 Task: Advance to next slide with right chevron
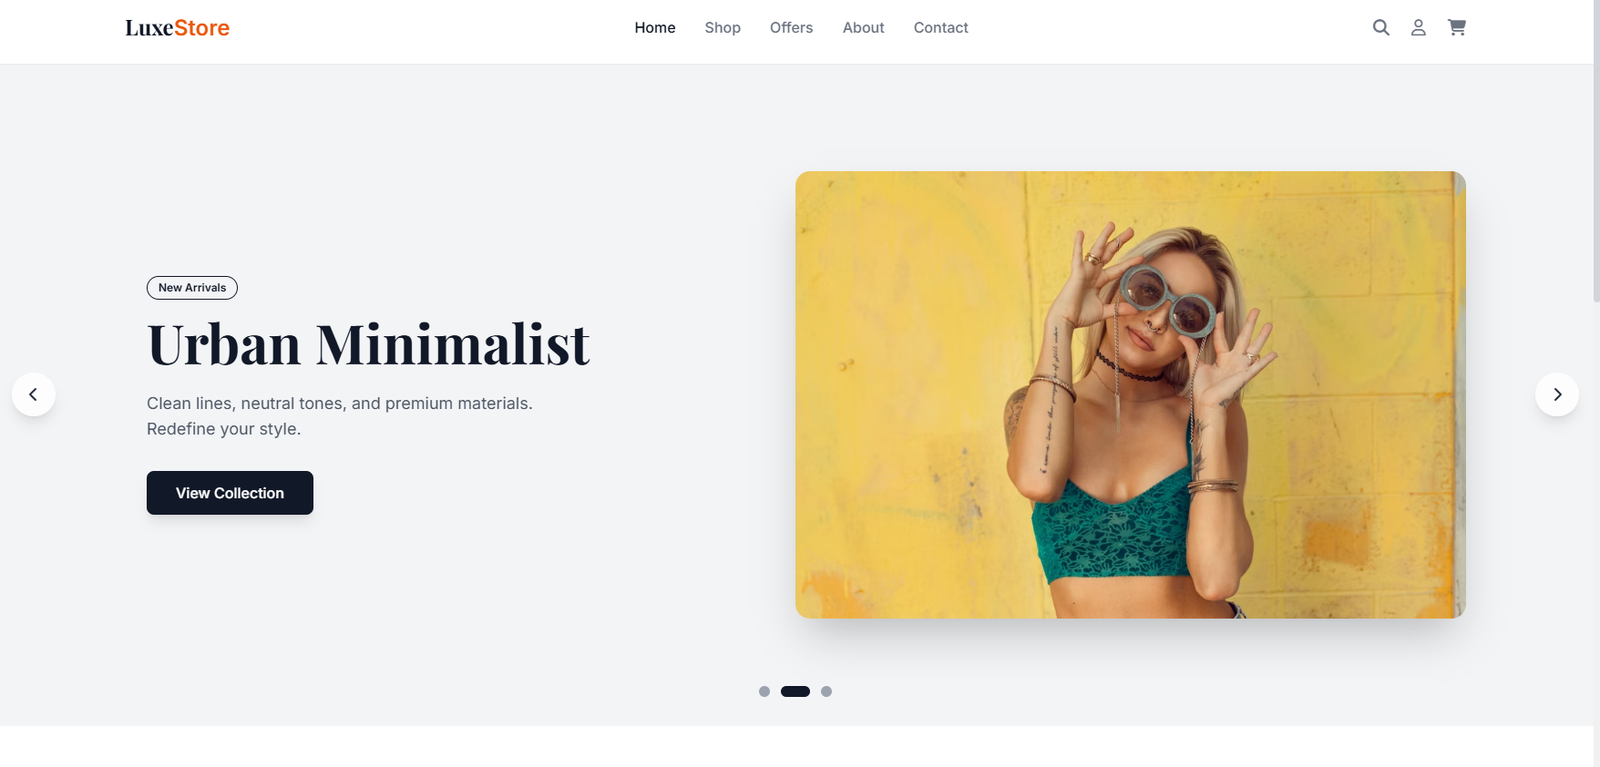(1557, 394)
